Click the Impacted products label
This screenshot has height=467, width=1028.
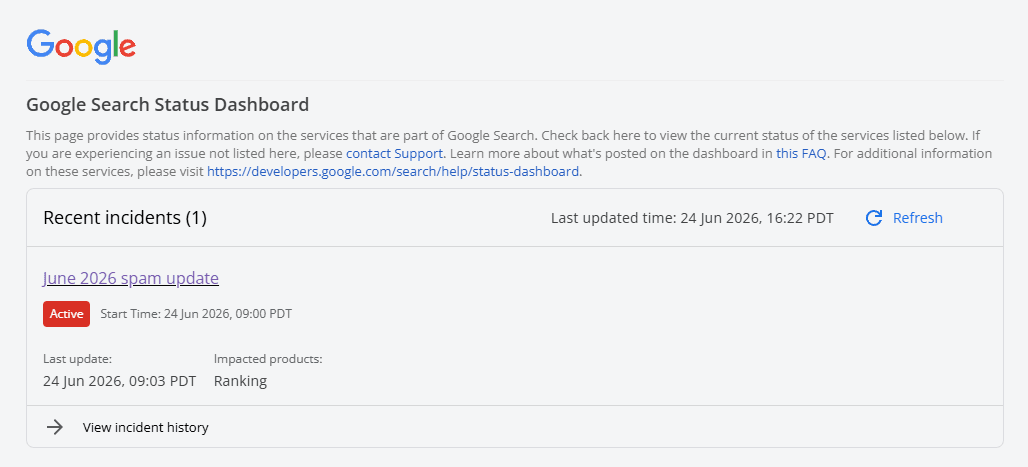pos(268,359)
